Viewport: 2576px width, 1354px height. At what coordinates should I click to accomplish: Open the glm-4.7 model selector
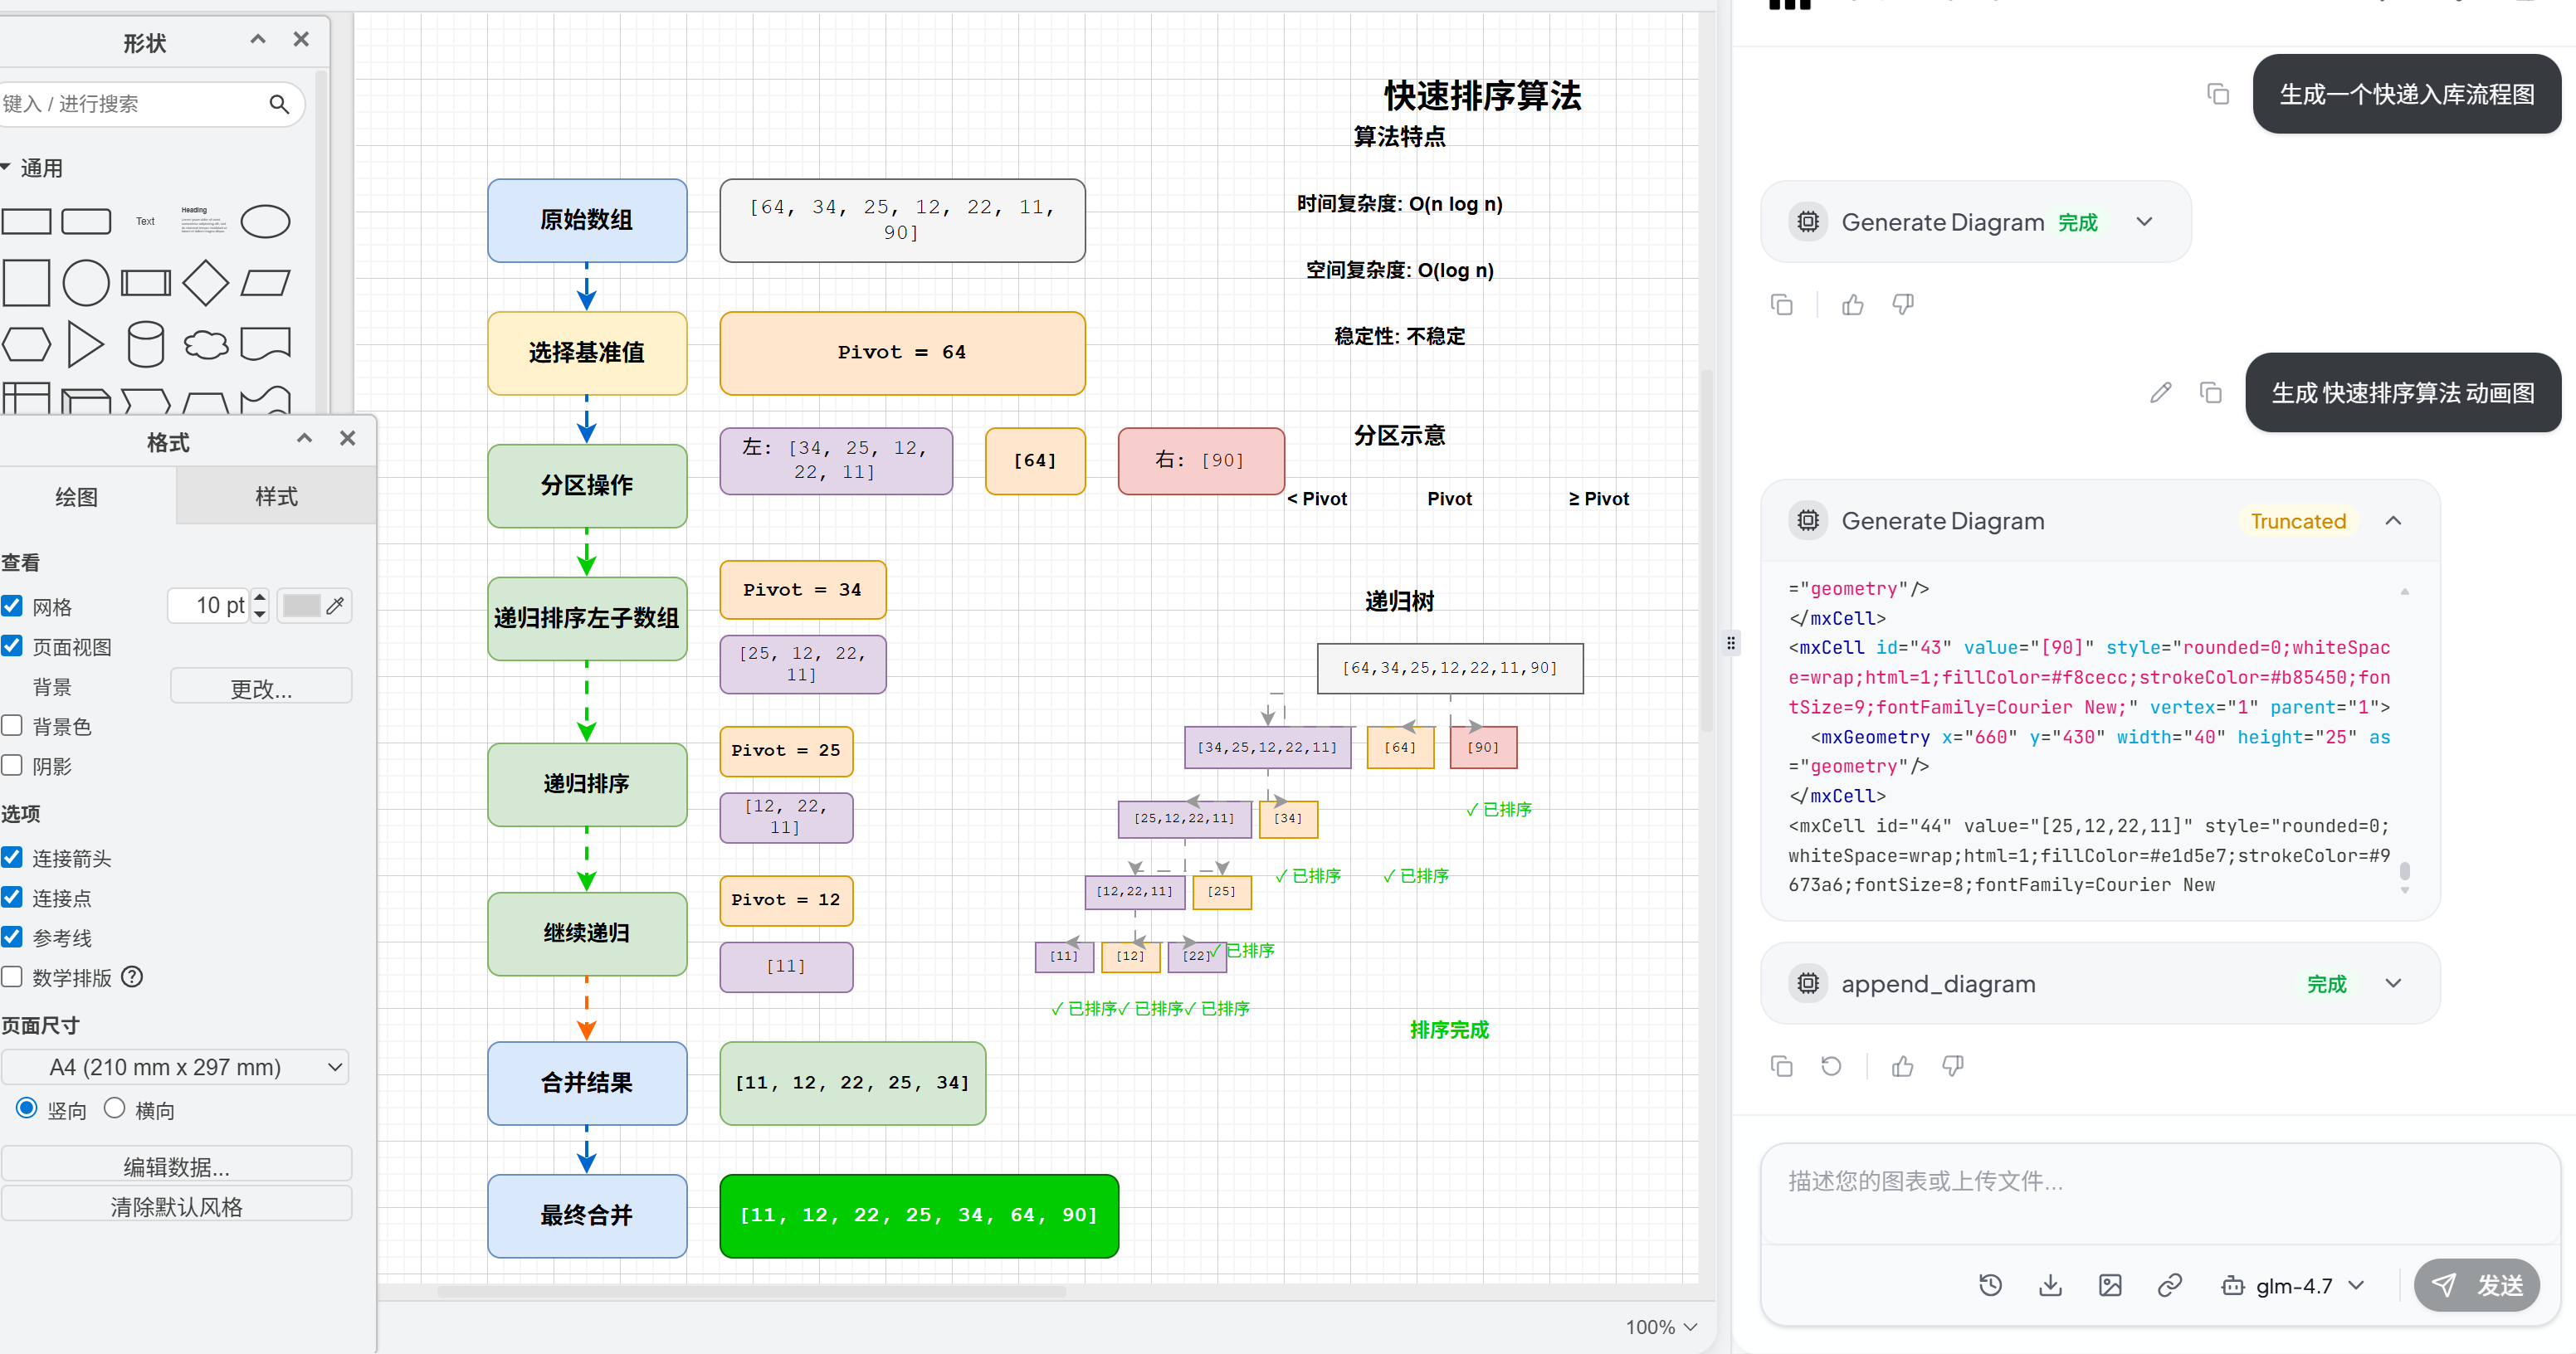2293,1286
